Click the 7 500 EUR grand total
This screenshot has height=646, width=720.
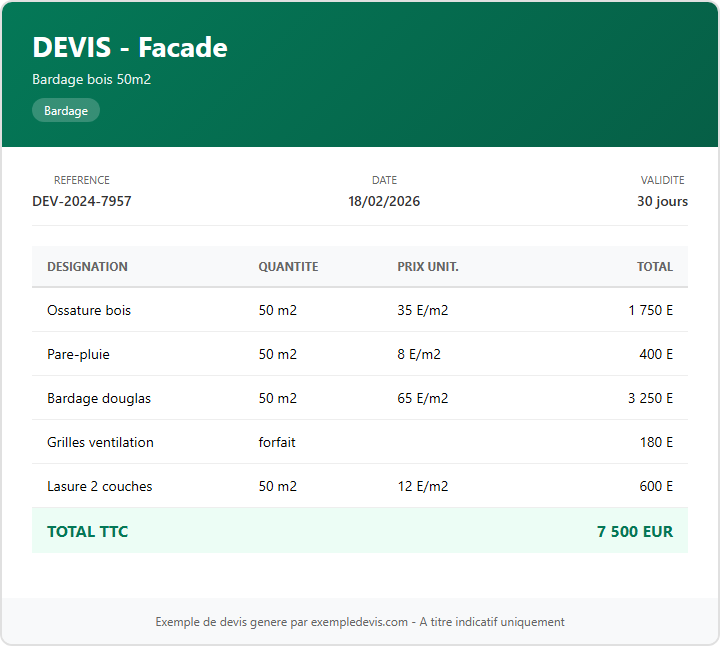pos(635,531)
